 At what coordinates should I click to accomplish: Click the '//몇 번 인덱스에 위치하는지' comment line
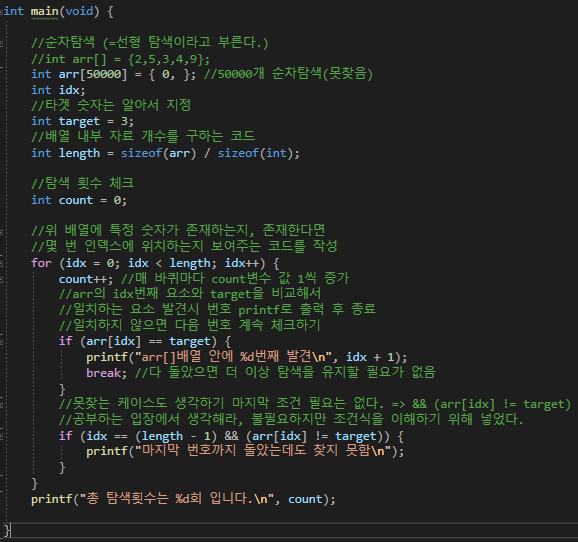pos(184,246)
